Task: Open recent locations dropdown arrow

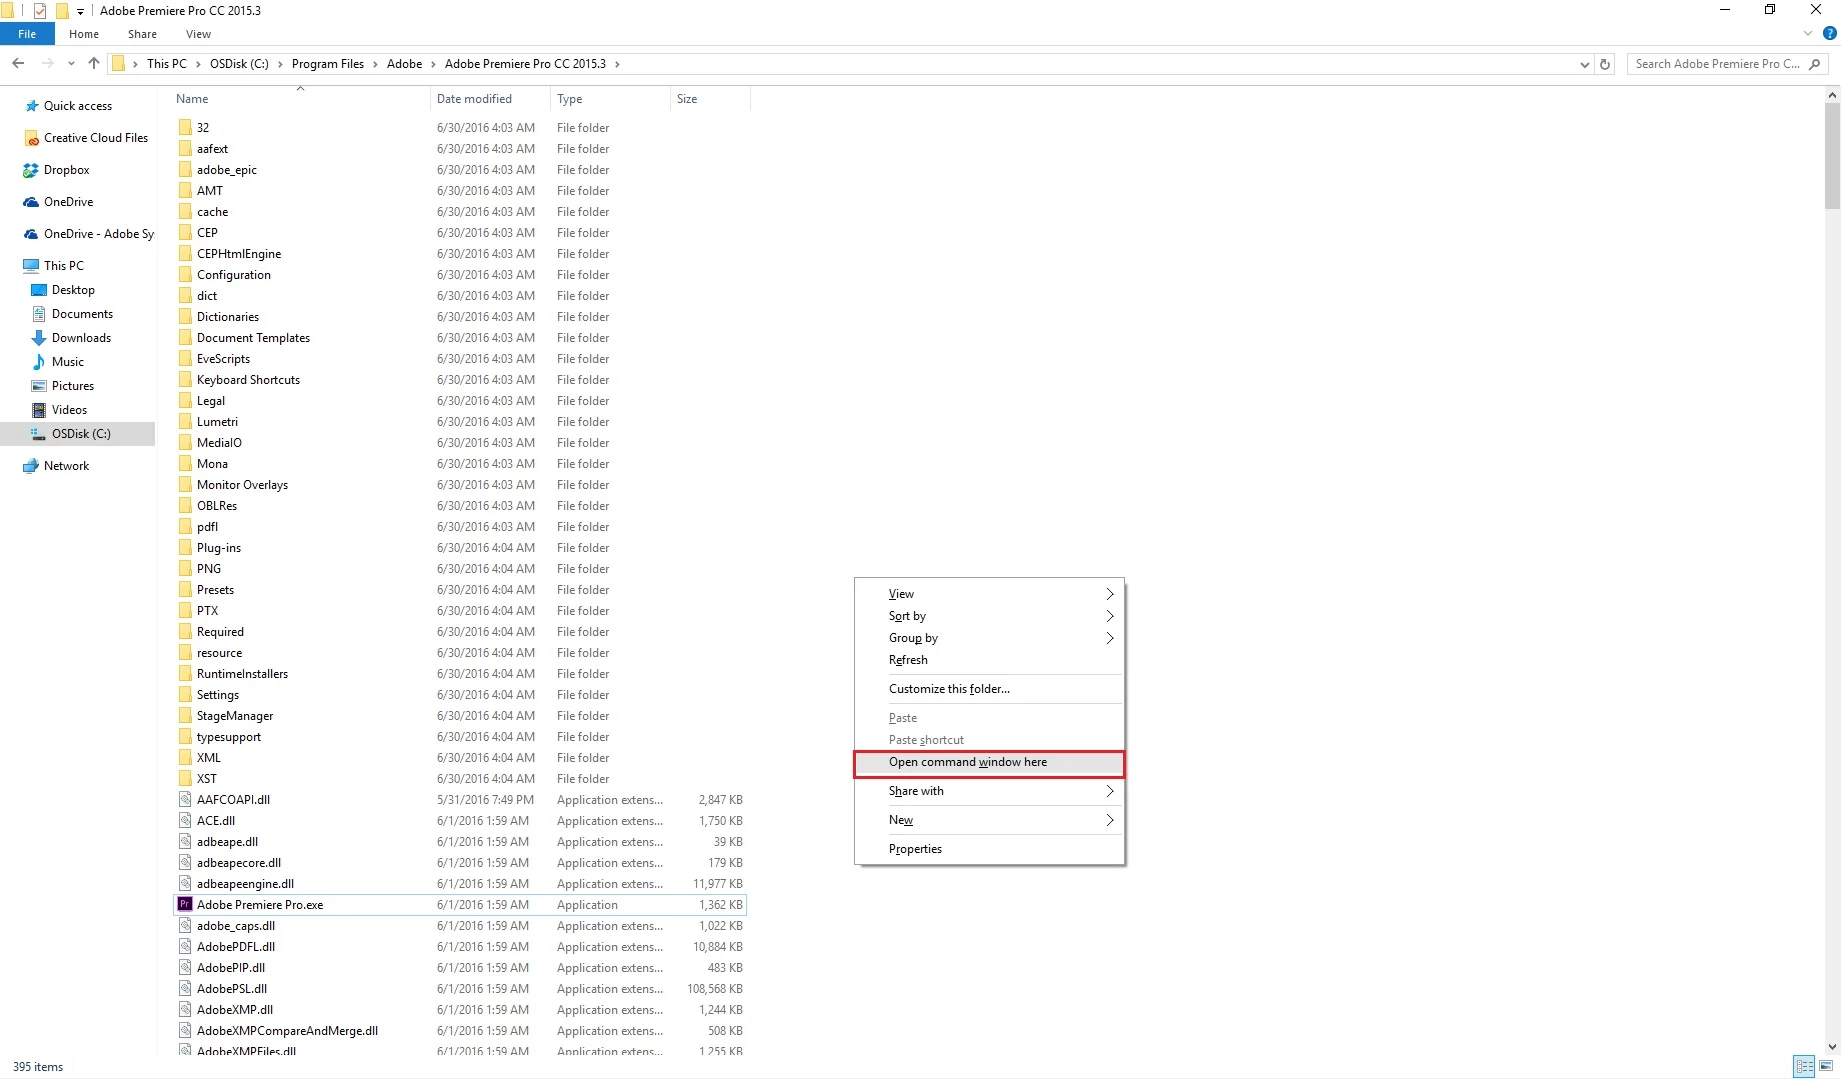Action: (71, 64)
